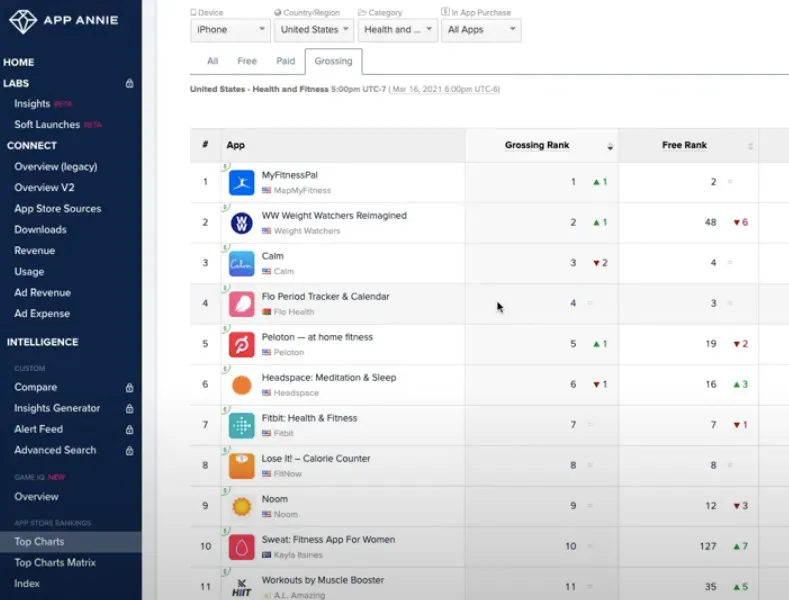Open Game IQ Overview
The height and width of the screenshot is (600, 789).
37,497
